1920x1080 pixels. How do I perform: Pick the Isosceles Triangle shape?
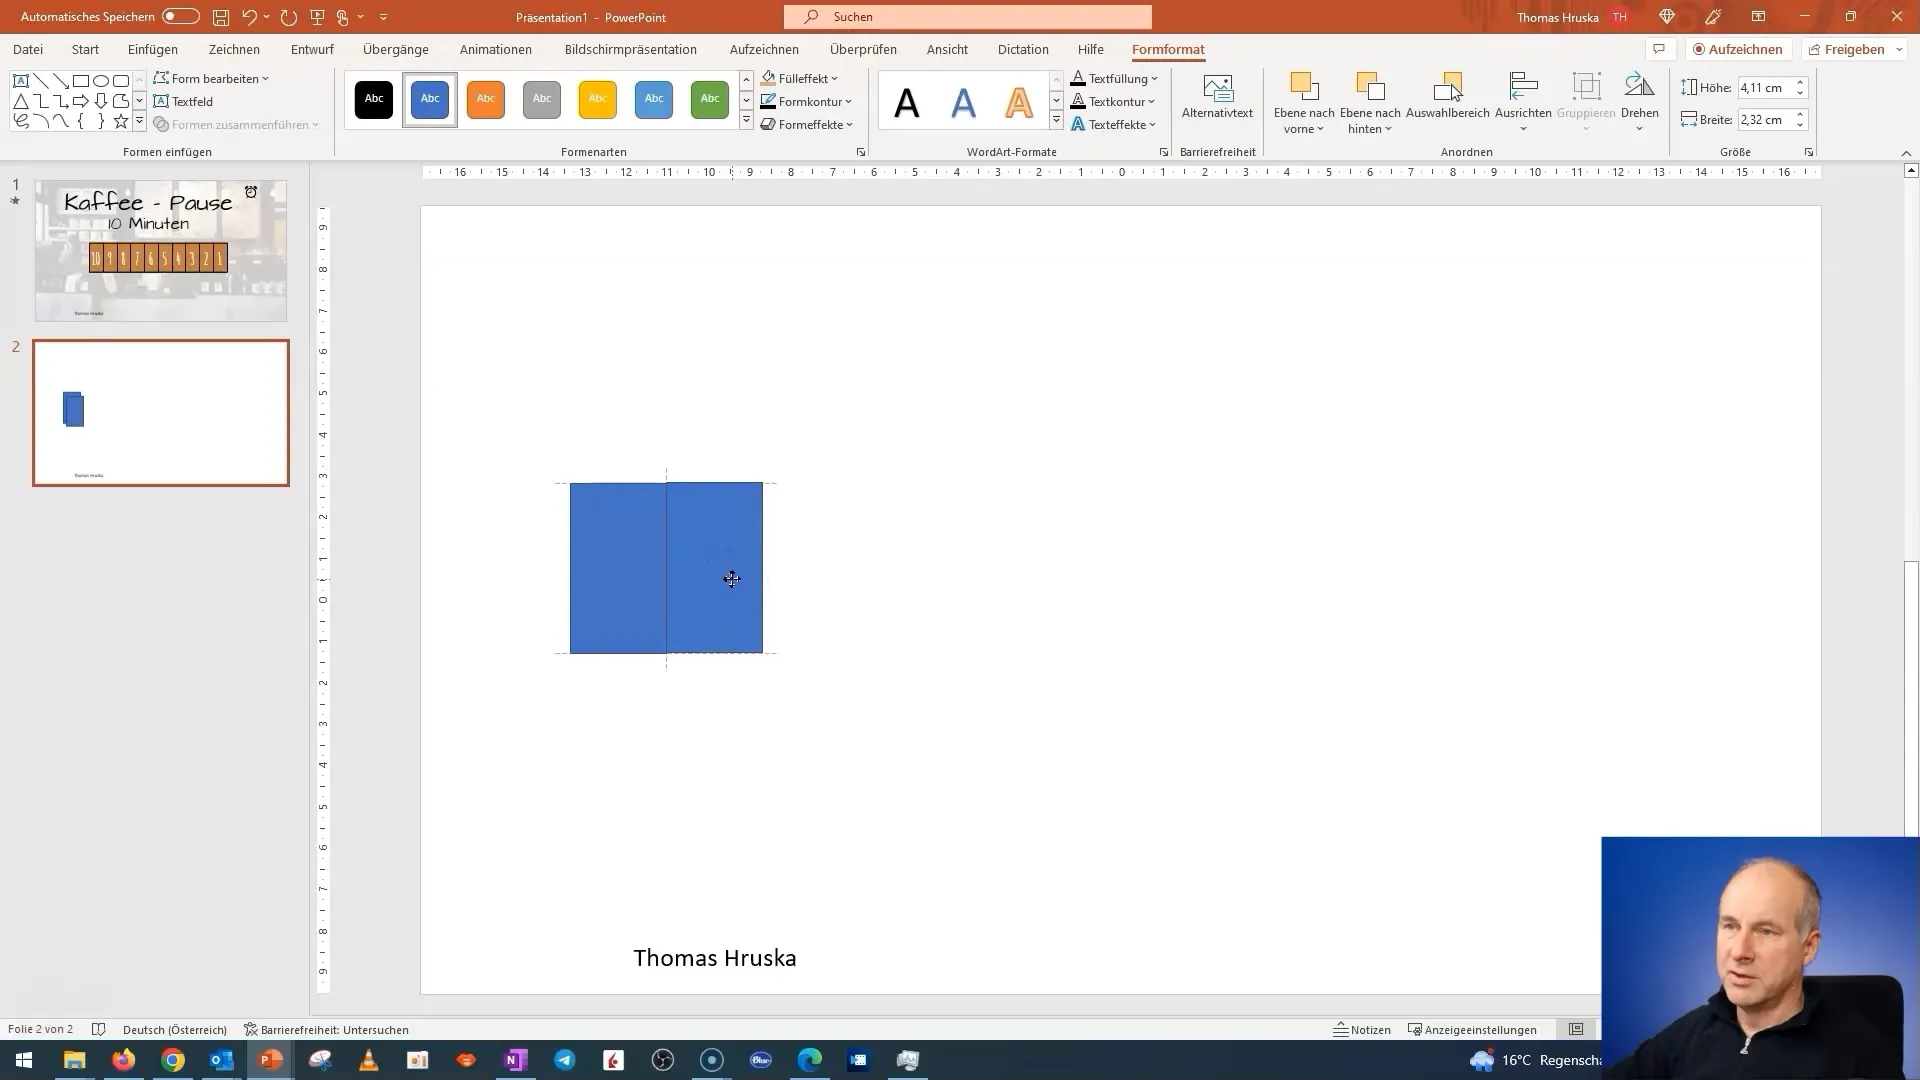click(x=21, y=101)
